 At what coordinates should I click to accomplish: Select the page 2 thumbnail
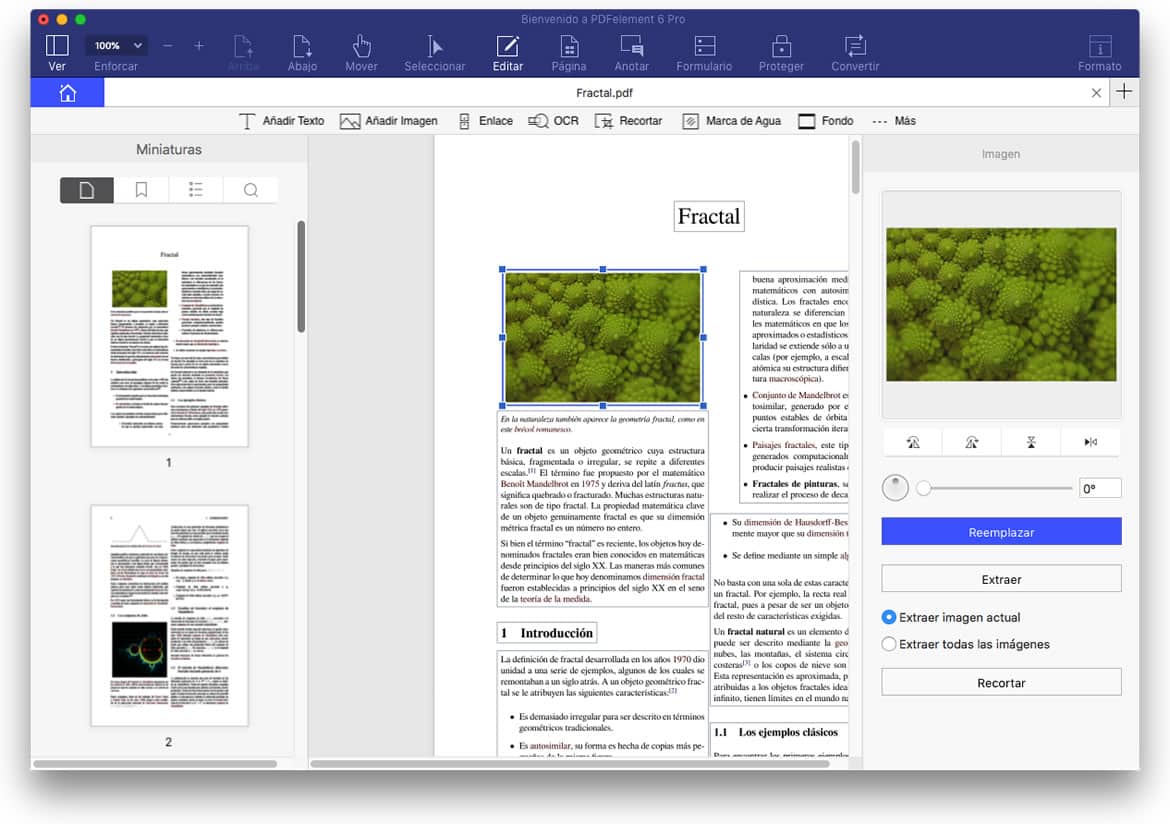click(x=169, y=615)
